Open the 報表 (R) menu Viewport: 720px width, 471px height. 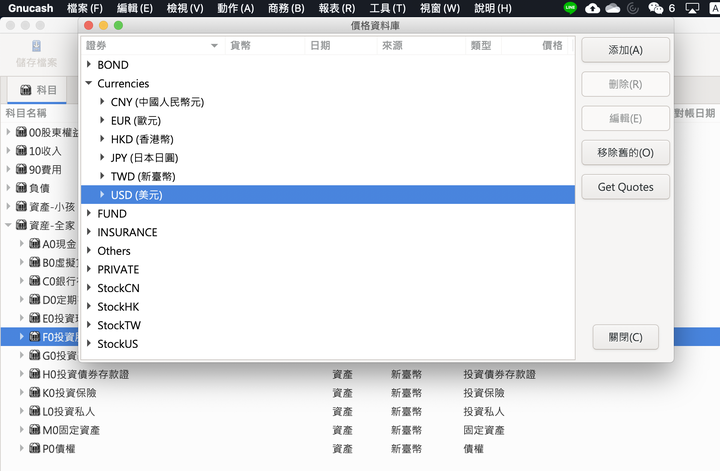click(x=337, y=8)
